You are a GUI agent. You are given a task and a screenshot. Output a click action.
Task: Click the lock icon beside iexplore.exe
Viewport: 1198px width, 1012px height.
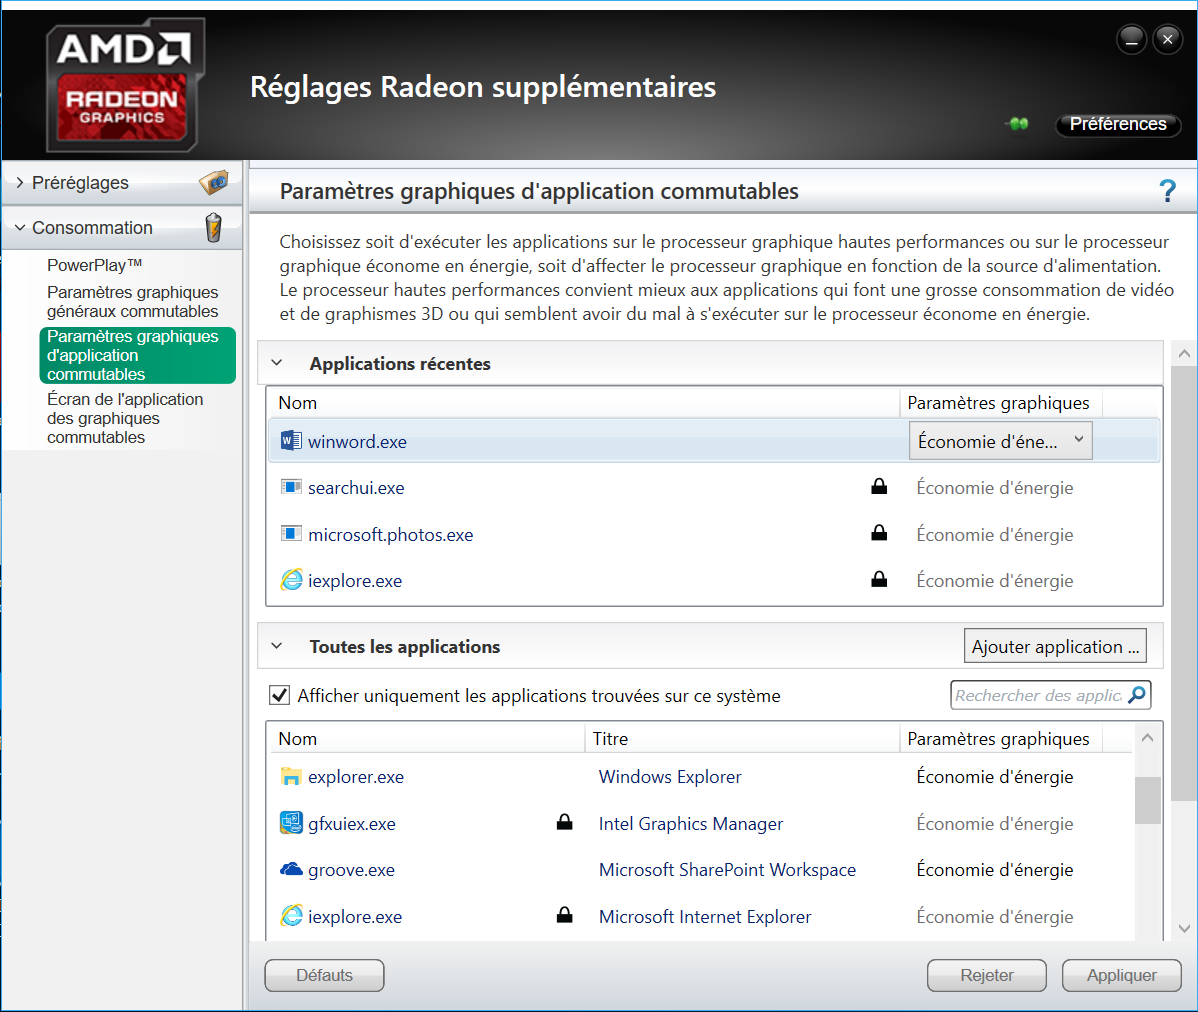[879, 579]
